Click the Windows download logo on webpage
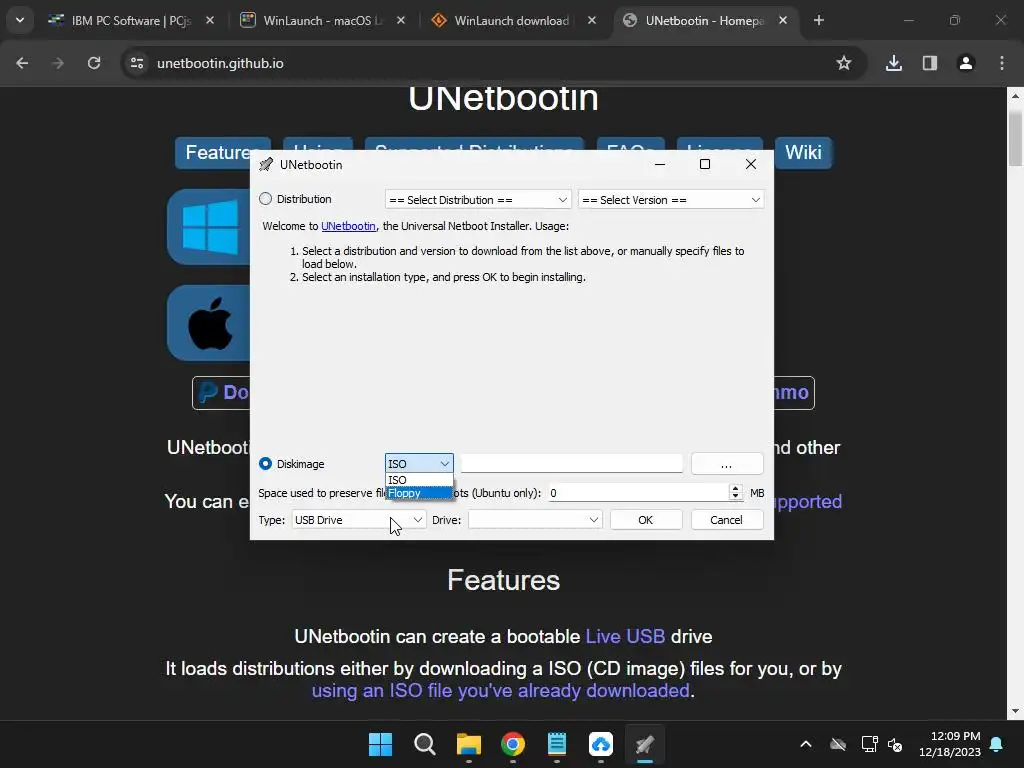Screen dimensions: 1024x768 point(209,227)
